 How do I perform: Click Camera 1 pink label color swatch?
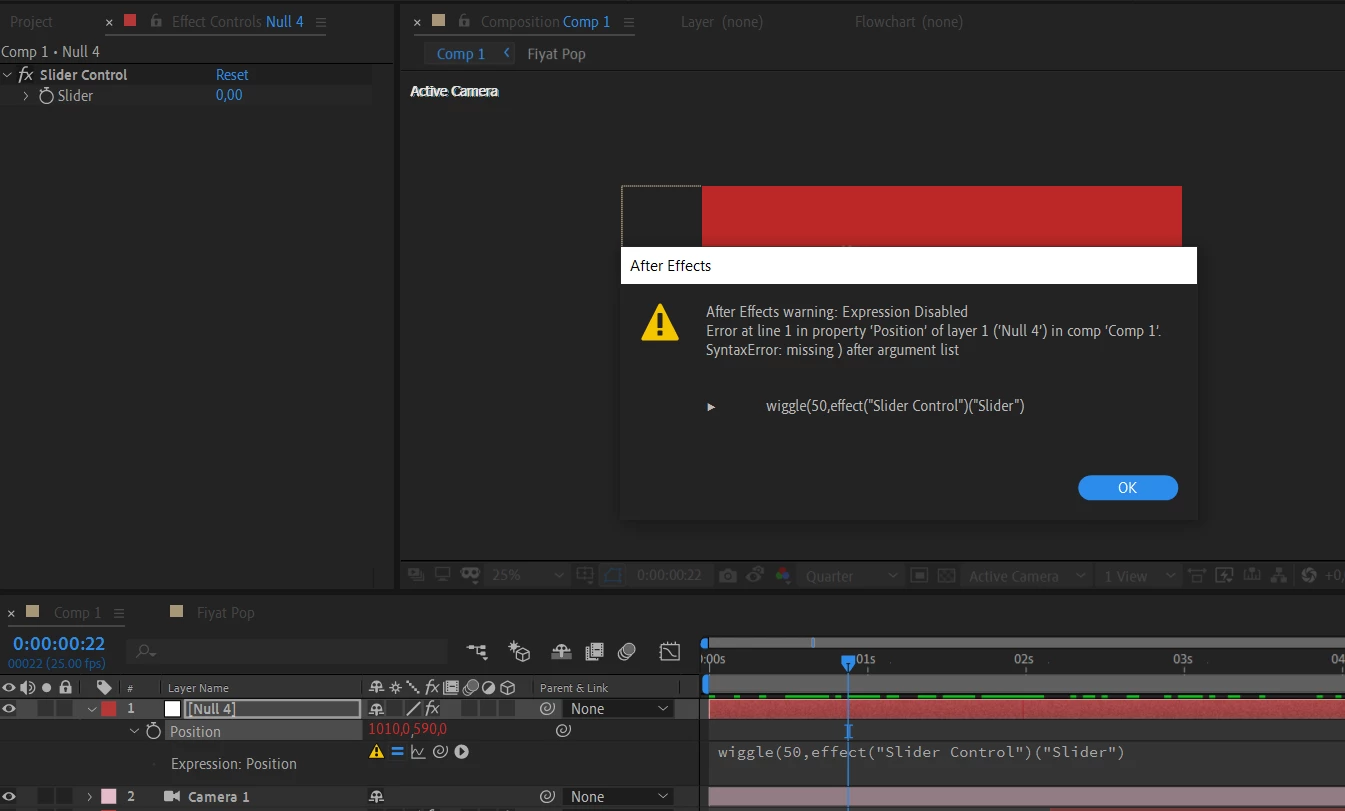tap(108, 797)
